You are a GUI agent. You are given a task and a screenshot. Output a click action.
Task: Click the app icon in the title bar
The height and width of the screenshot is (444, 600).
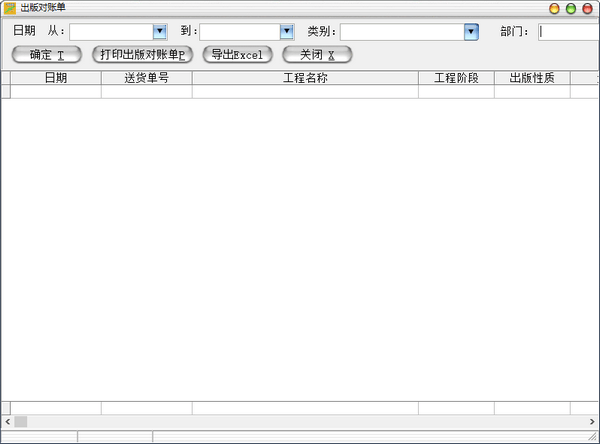(9, 8)
